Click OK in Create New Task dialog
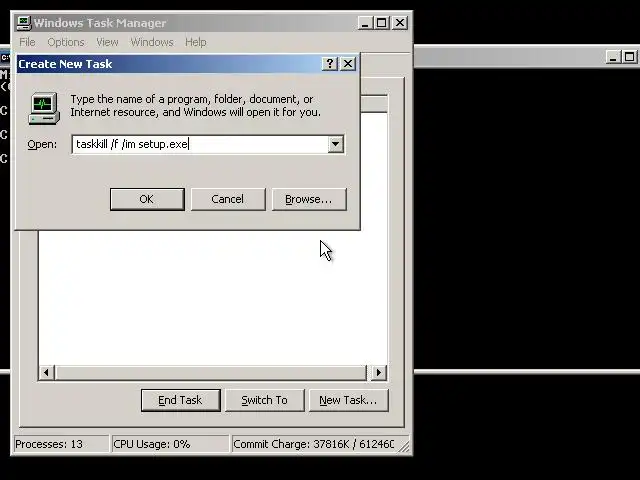Viewport: 640px width, 480px height. [147, 199]
